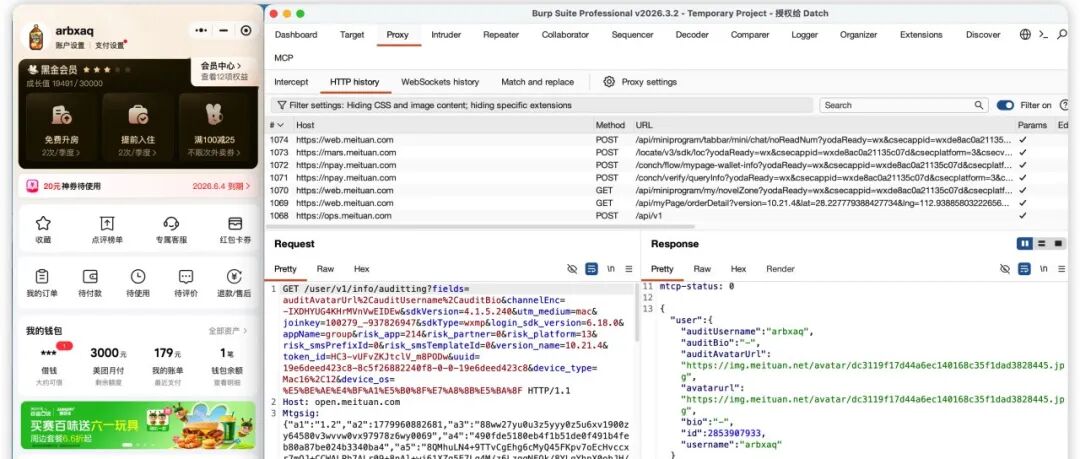Open the Collaborator tab
1080x459 pixels.
coord(565,34)
